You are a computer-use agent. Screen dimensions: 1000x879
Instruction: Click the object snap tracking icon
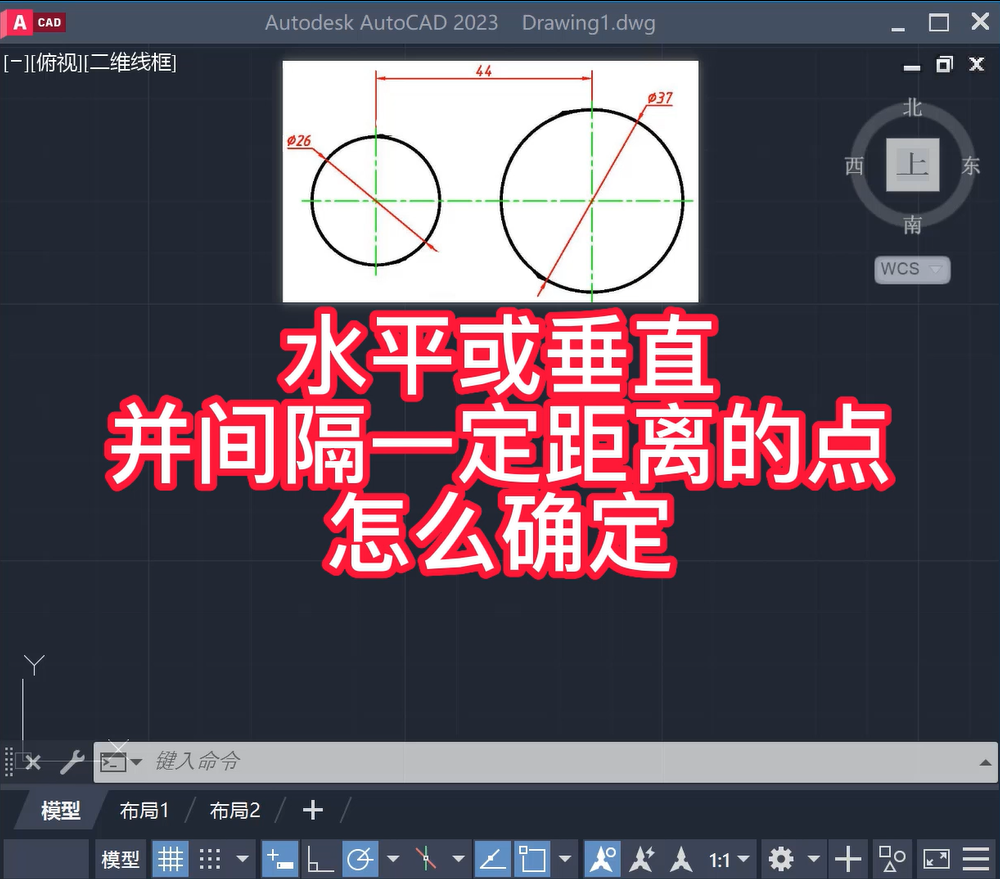(492, 859)
